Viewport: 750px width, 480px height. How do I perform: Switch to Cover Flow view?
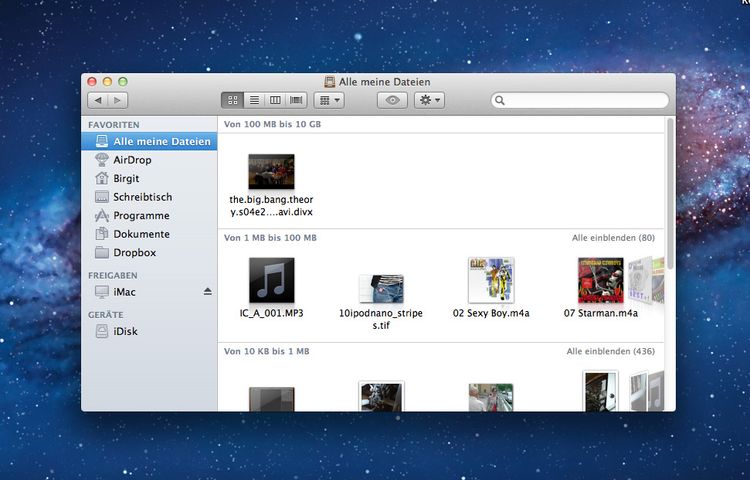(296, 100)
